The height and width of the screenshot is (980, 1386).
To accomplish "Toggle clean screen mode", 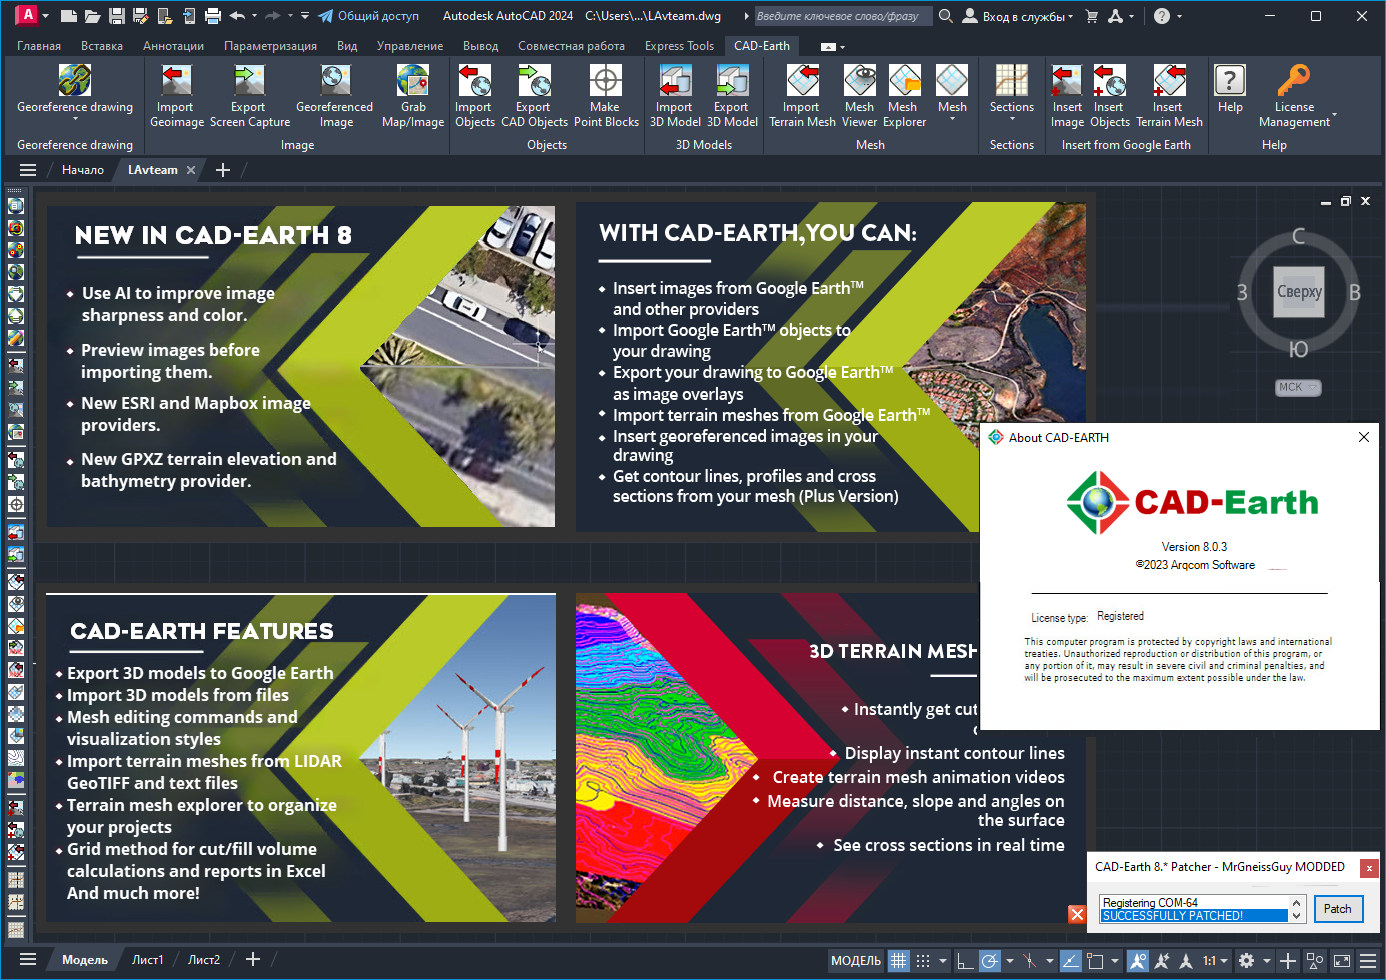I will [1340, 960].
